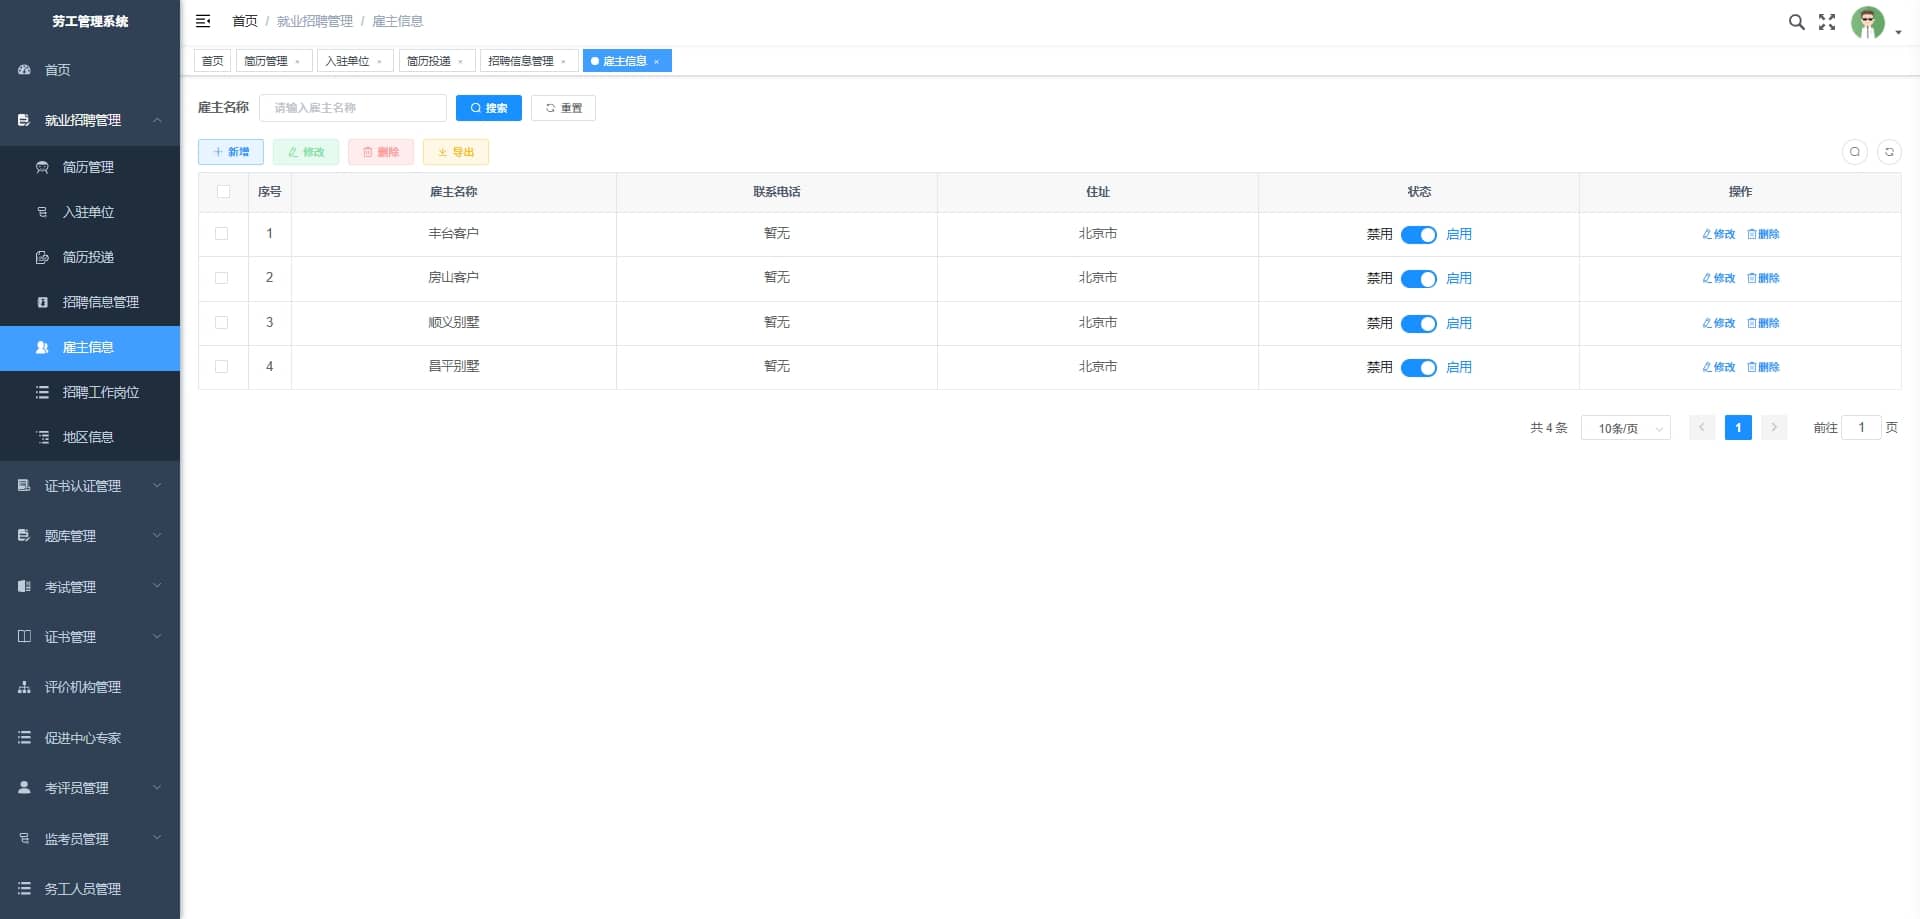1920x919 pixels.
Task: Check the 顺义别墅 row checkbox
Action: point(222,323)
